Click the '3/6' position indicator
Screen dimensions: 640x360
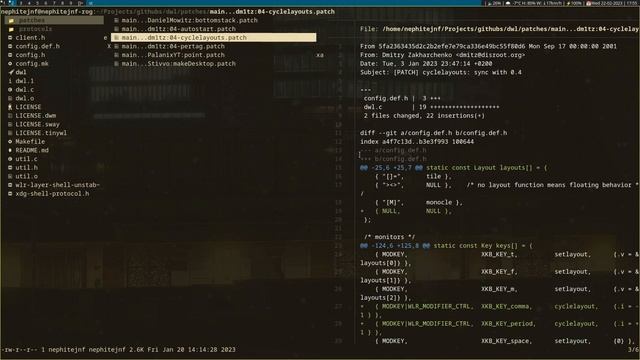click(633, 349)
